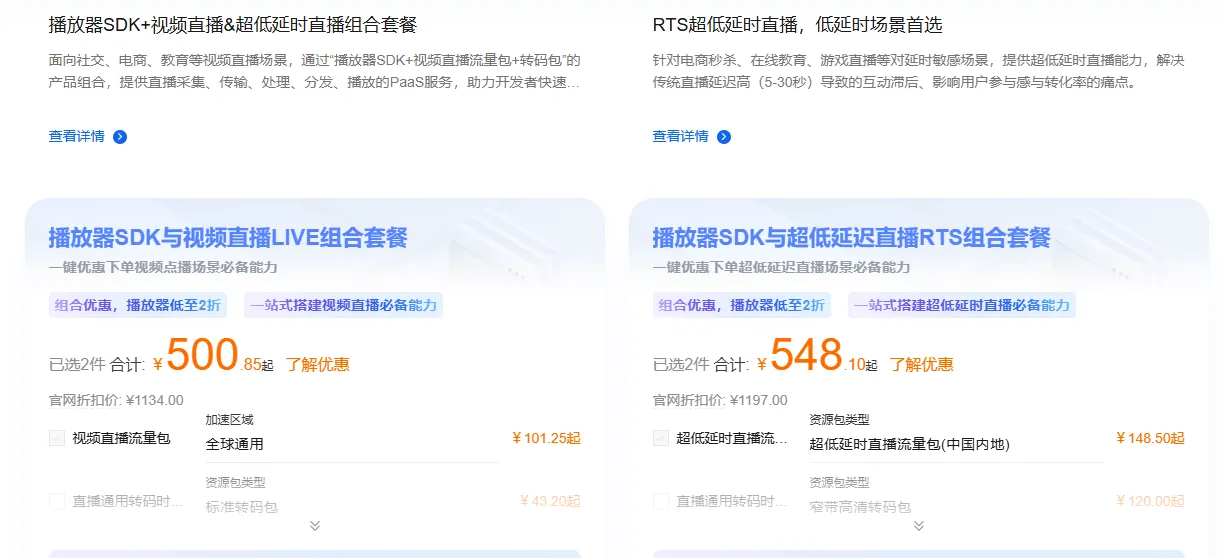Click heading 播放器SDK+视频直播&超低延时直播组合套餐

coord(233,25)
